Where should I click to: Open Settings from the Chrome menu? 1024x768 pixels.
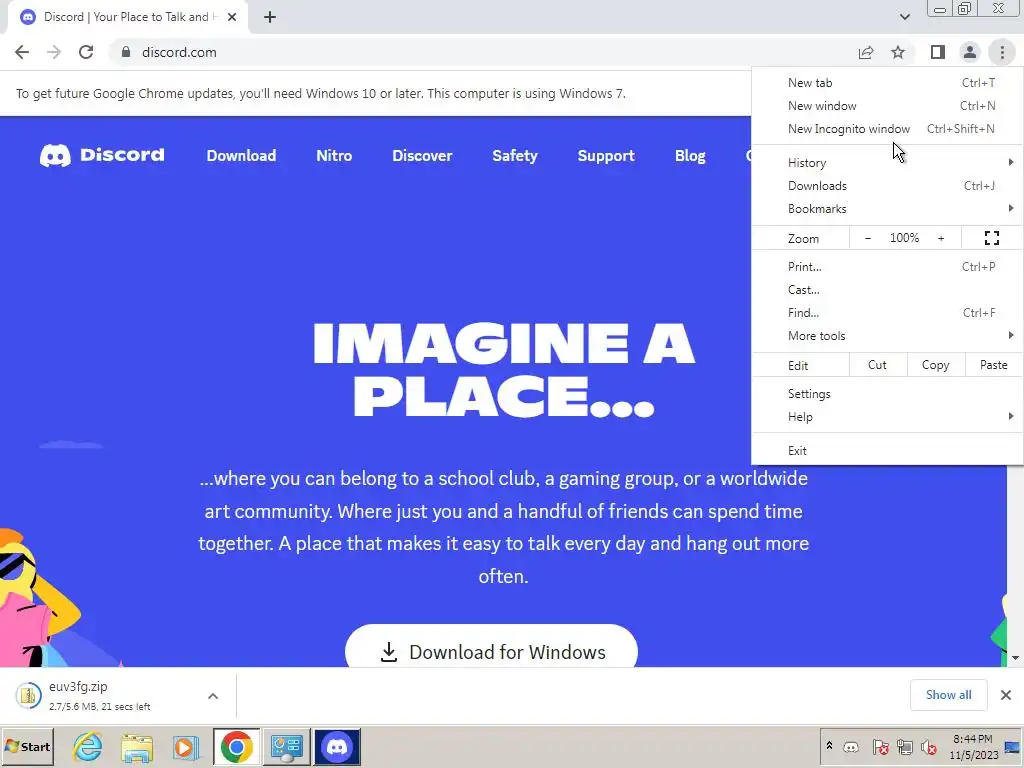887,394
